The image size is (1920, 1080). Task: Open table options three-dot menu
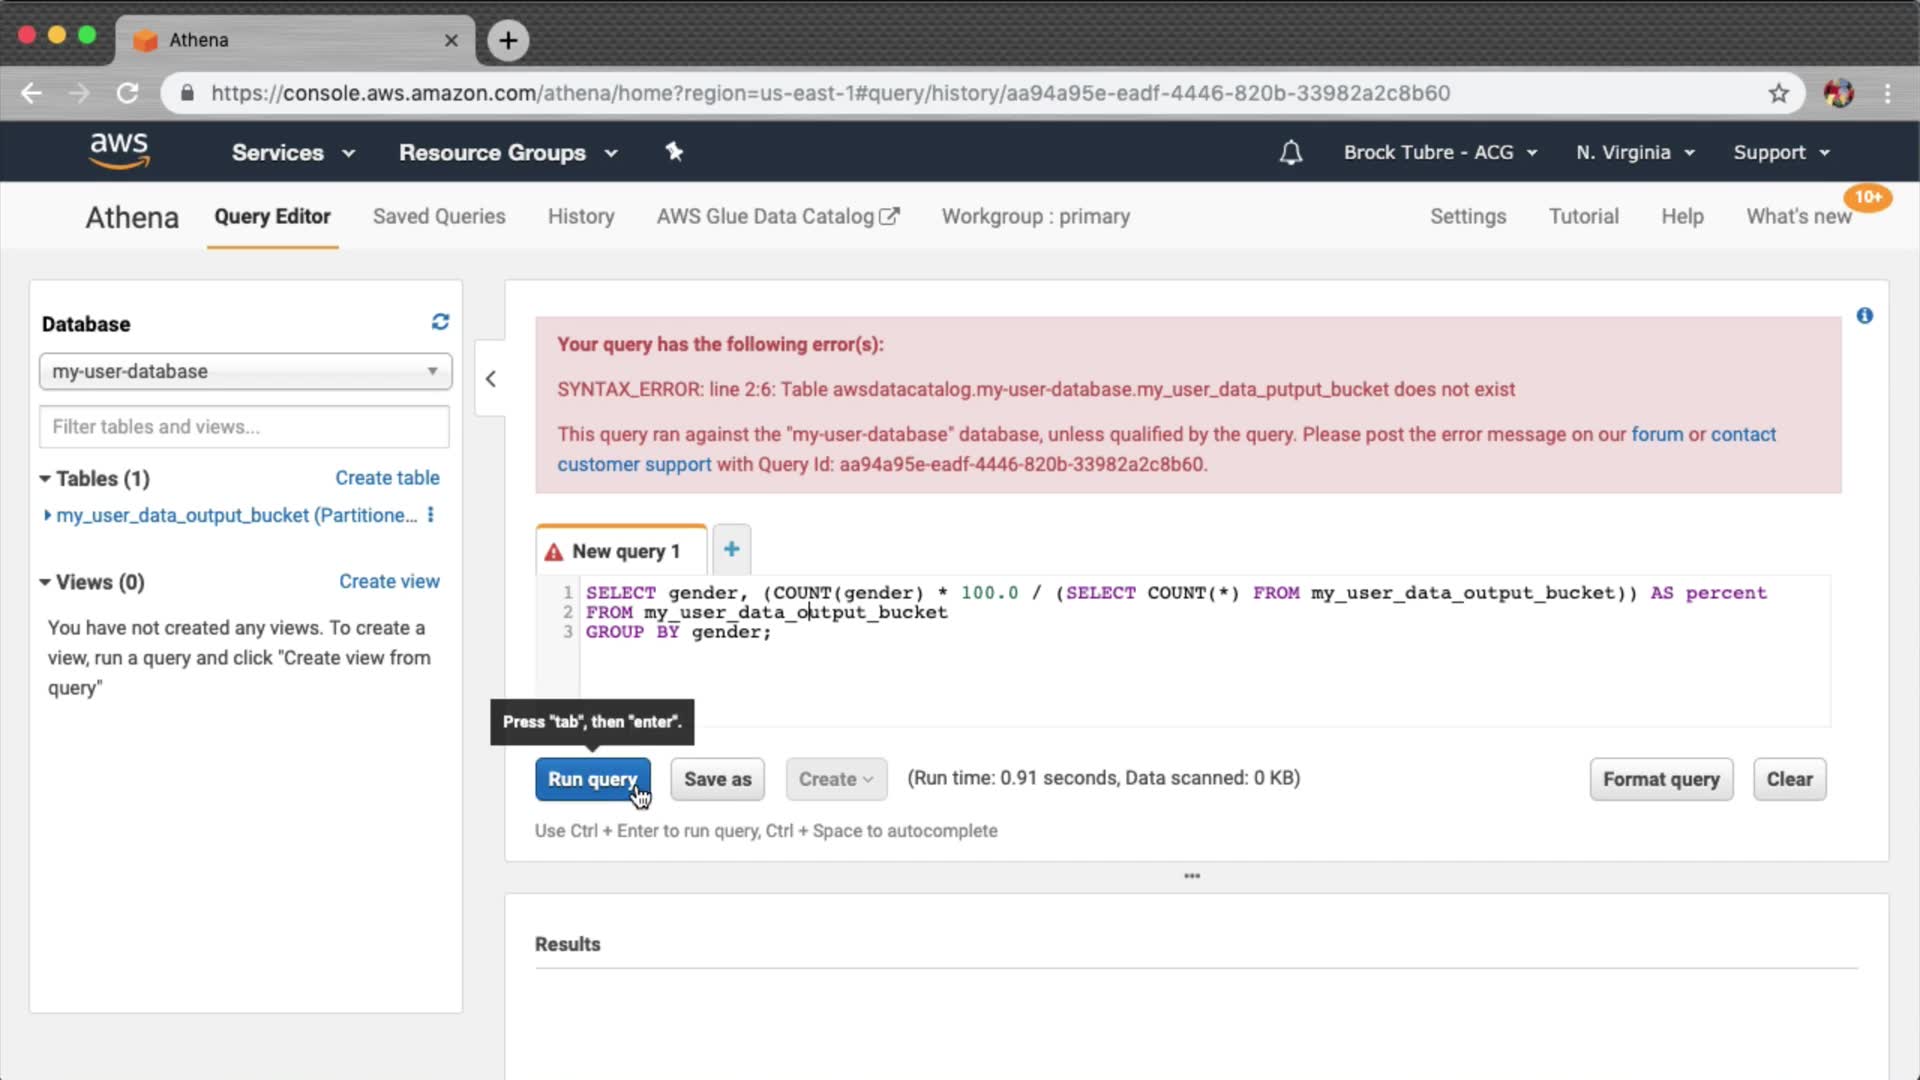431,515
